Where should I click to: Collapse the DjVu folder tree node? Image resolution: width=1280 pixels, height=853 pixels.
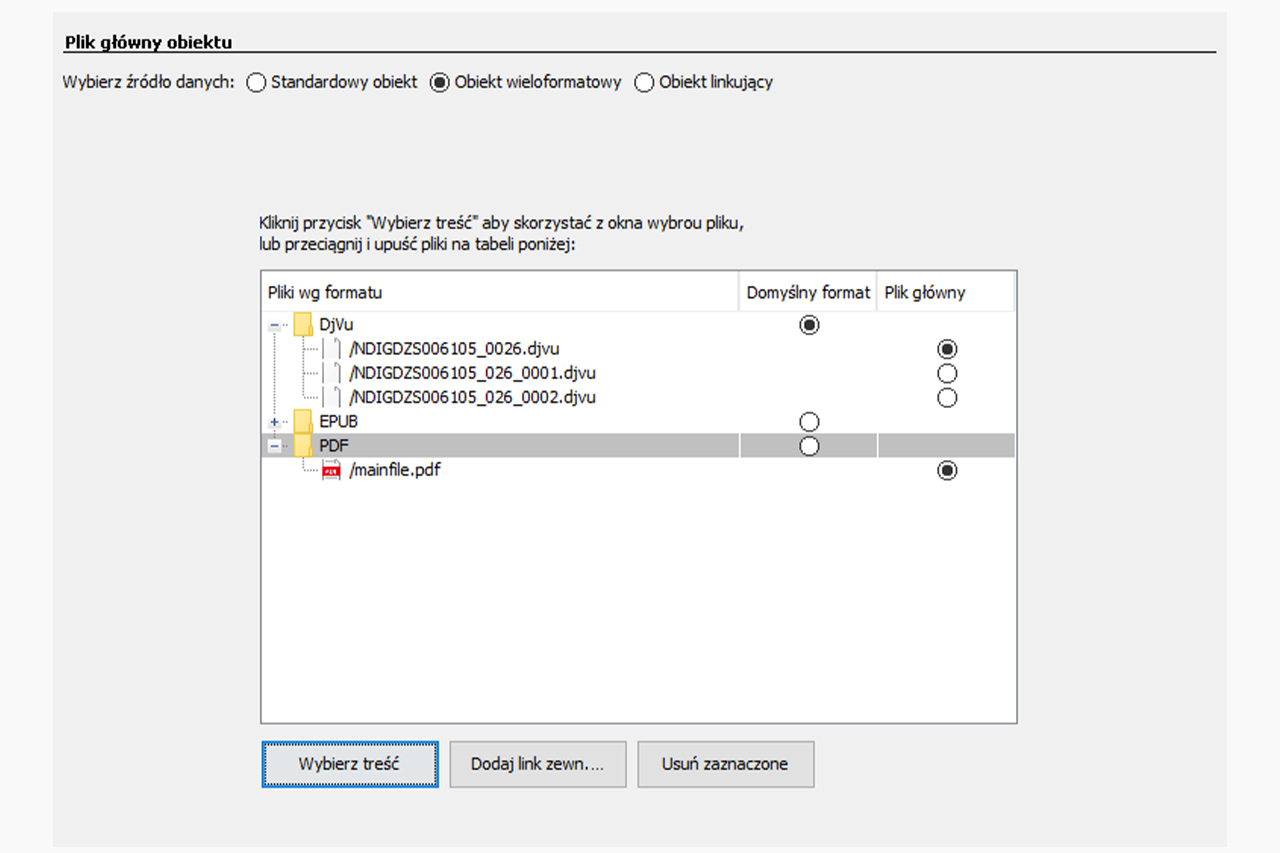point(274,325)
